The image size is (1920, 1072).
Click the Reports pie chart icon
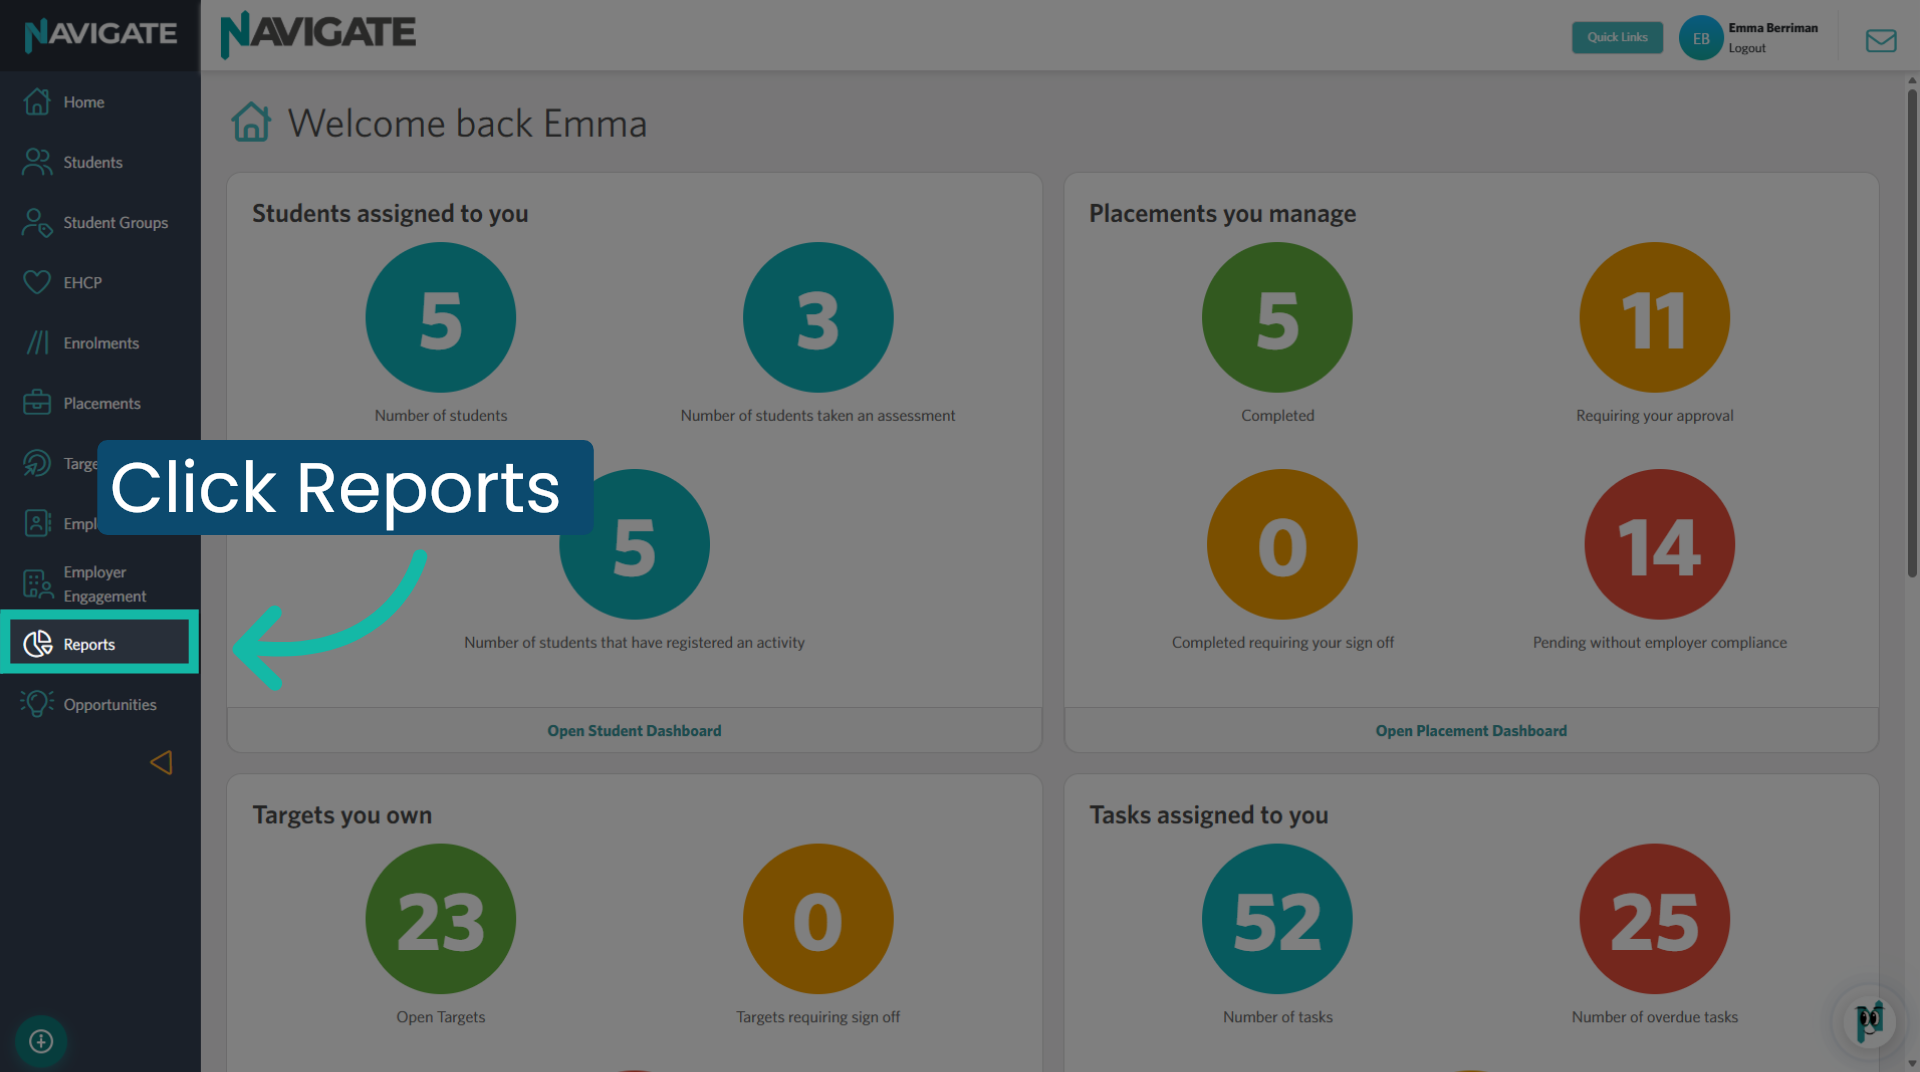pos(38,644)
